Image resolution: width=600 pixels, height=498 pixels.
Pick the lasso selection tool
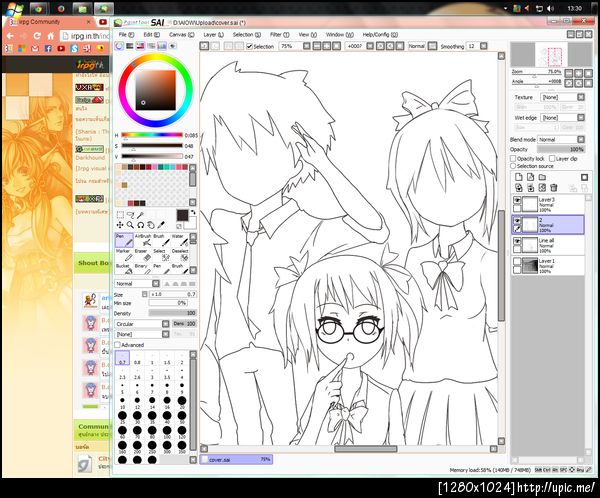click(130, 215)
